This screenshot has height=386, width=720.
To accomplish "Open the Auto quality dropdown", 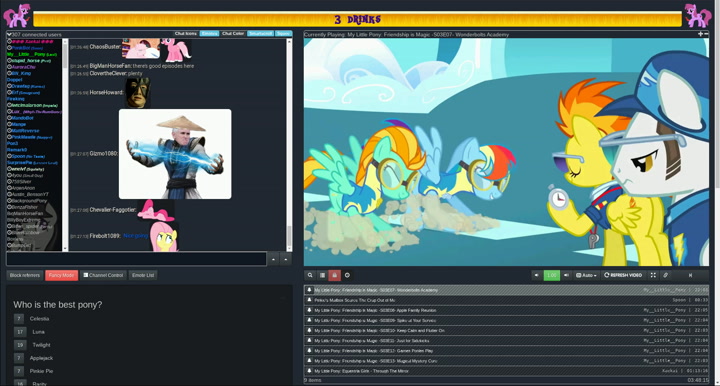I will coord(586,275).
